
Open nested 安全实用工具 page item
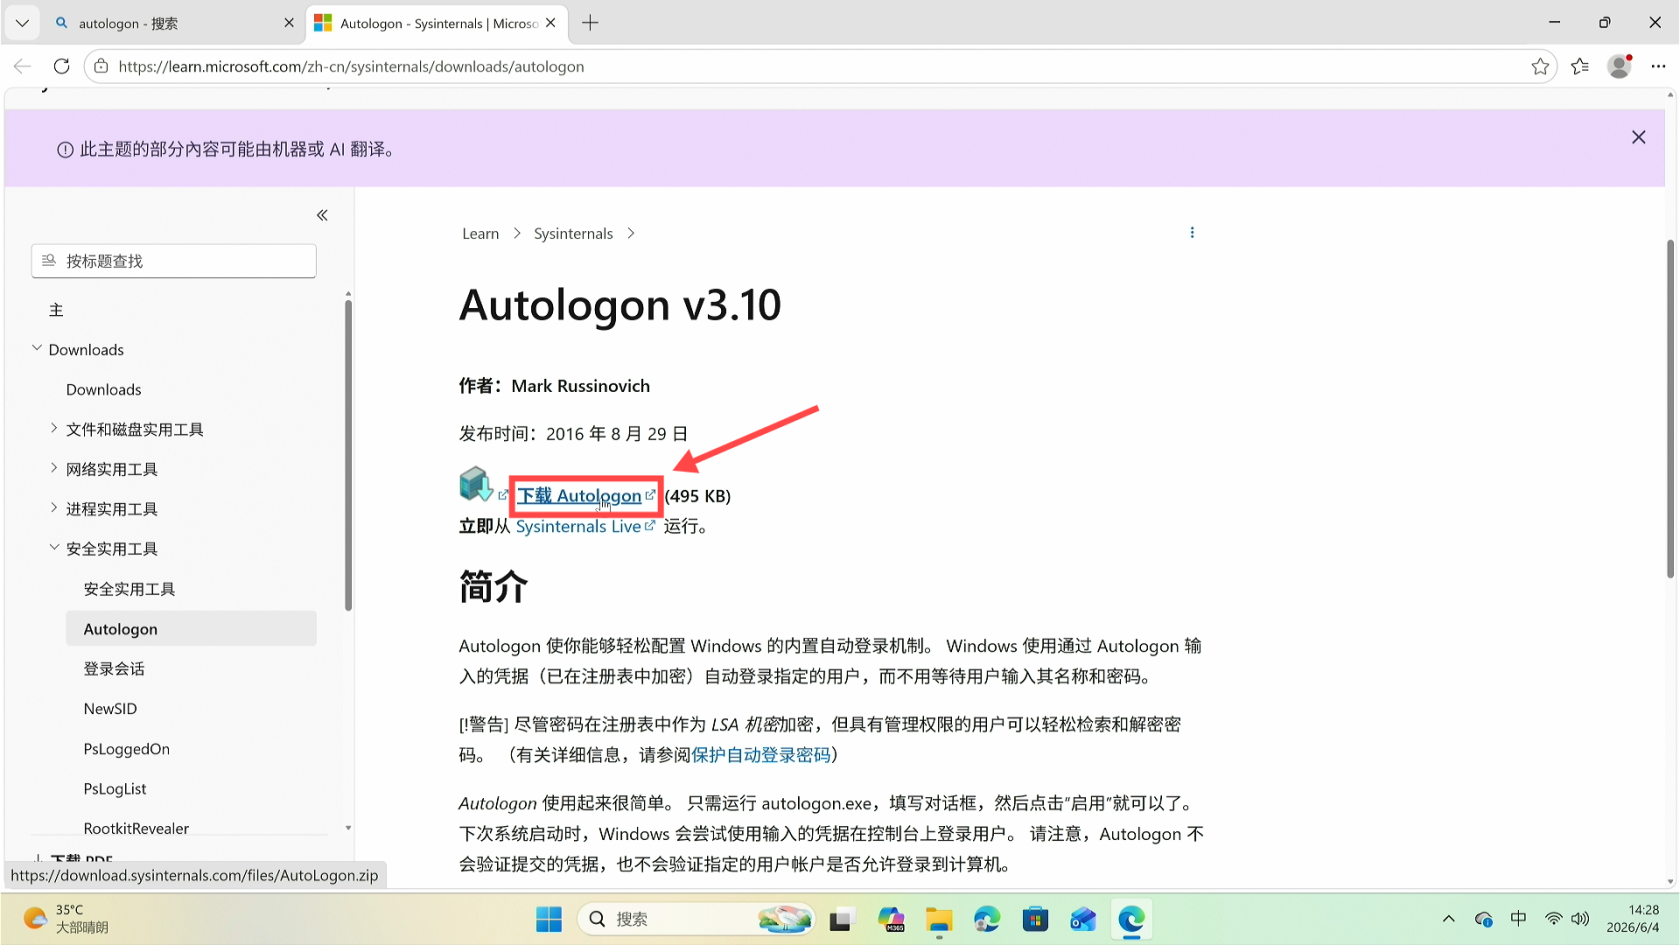(129, 589)
